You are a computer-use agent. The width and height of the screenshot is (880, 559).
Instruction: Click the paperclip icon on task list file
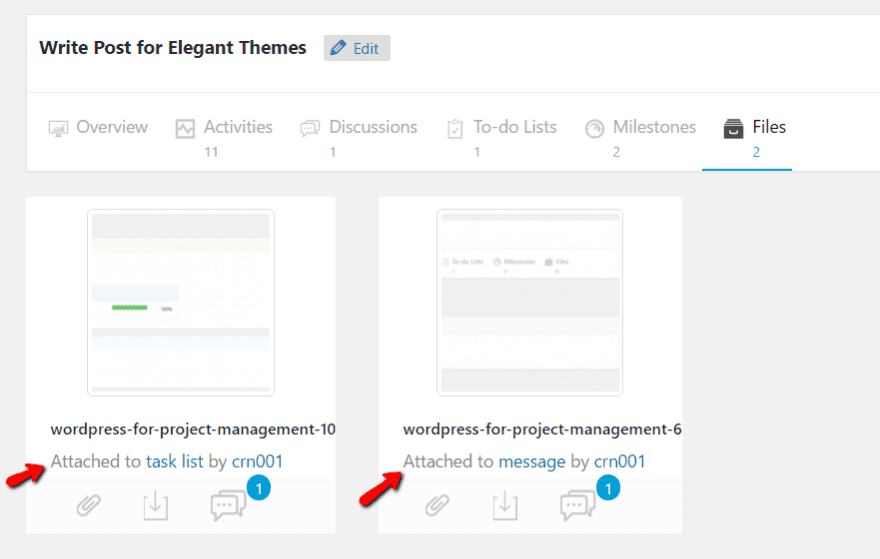pyautogui.click(x=89, y=506)
